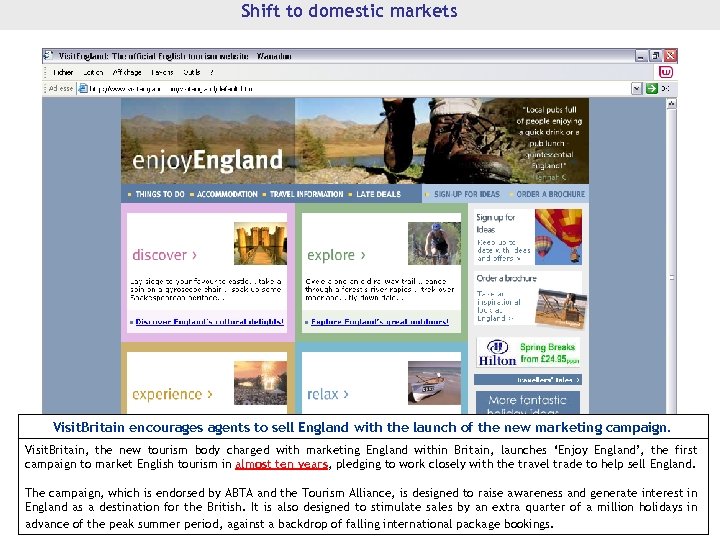
Task: Open the Edition menu
Action: coord(93,72)
